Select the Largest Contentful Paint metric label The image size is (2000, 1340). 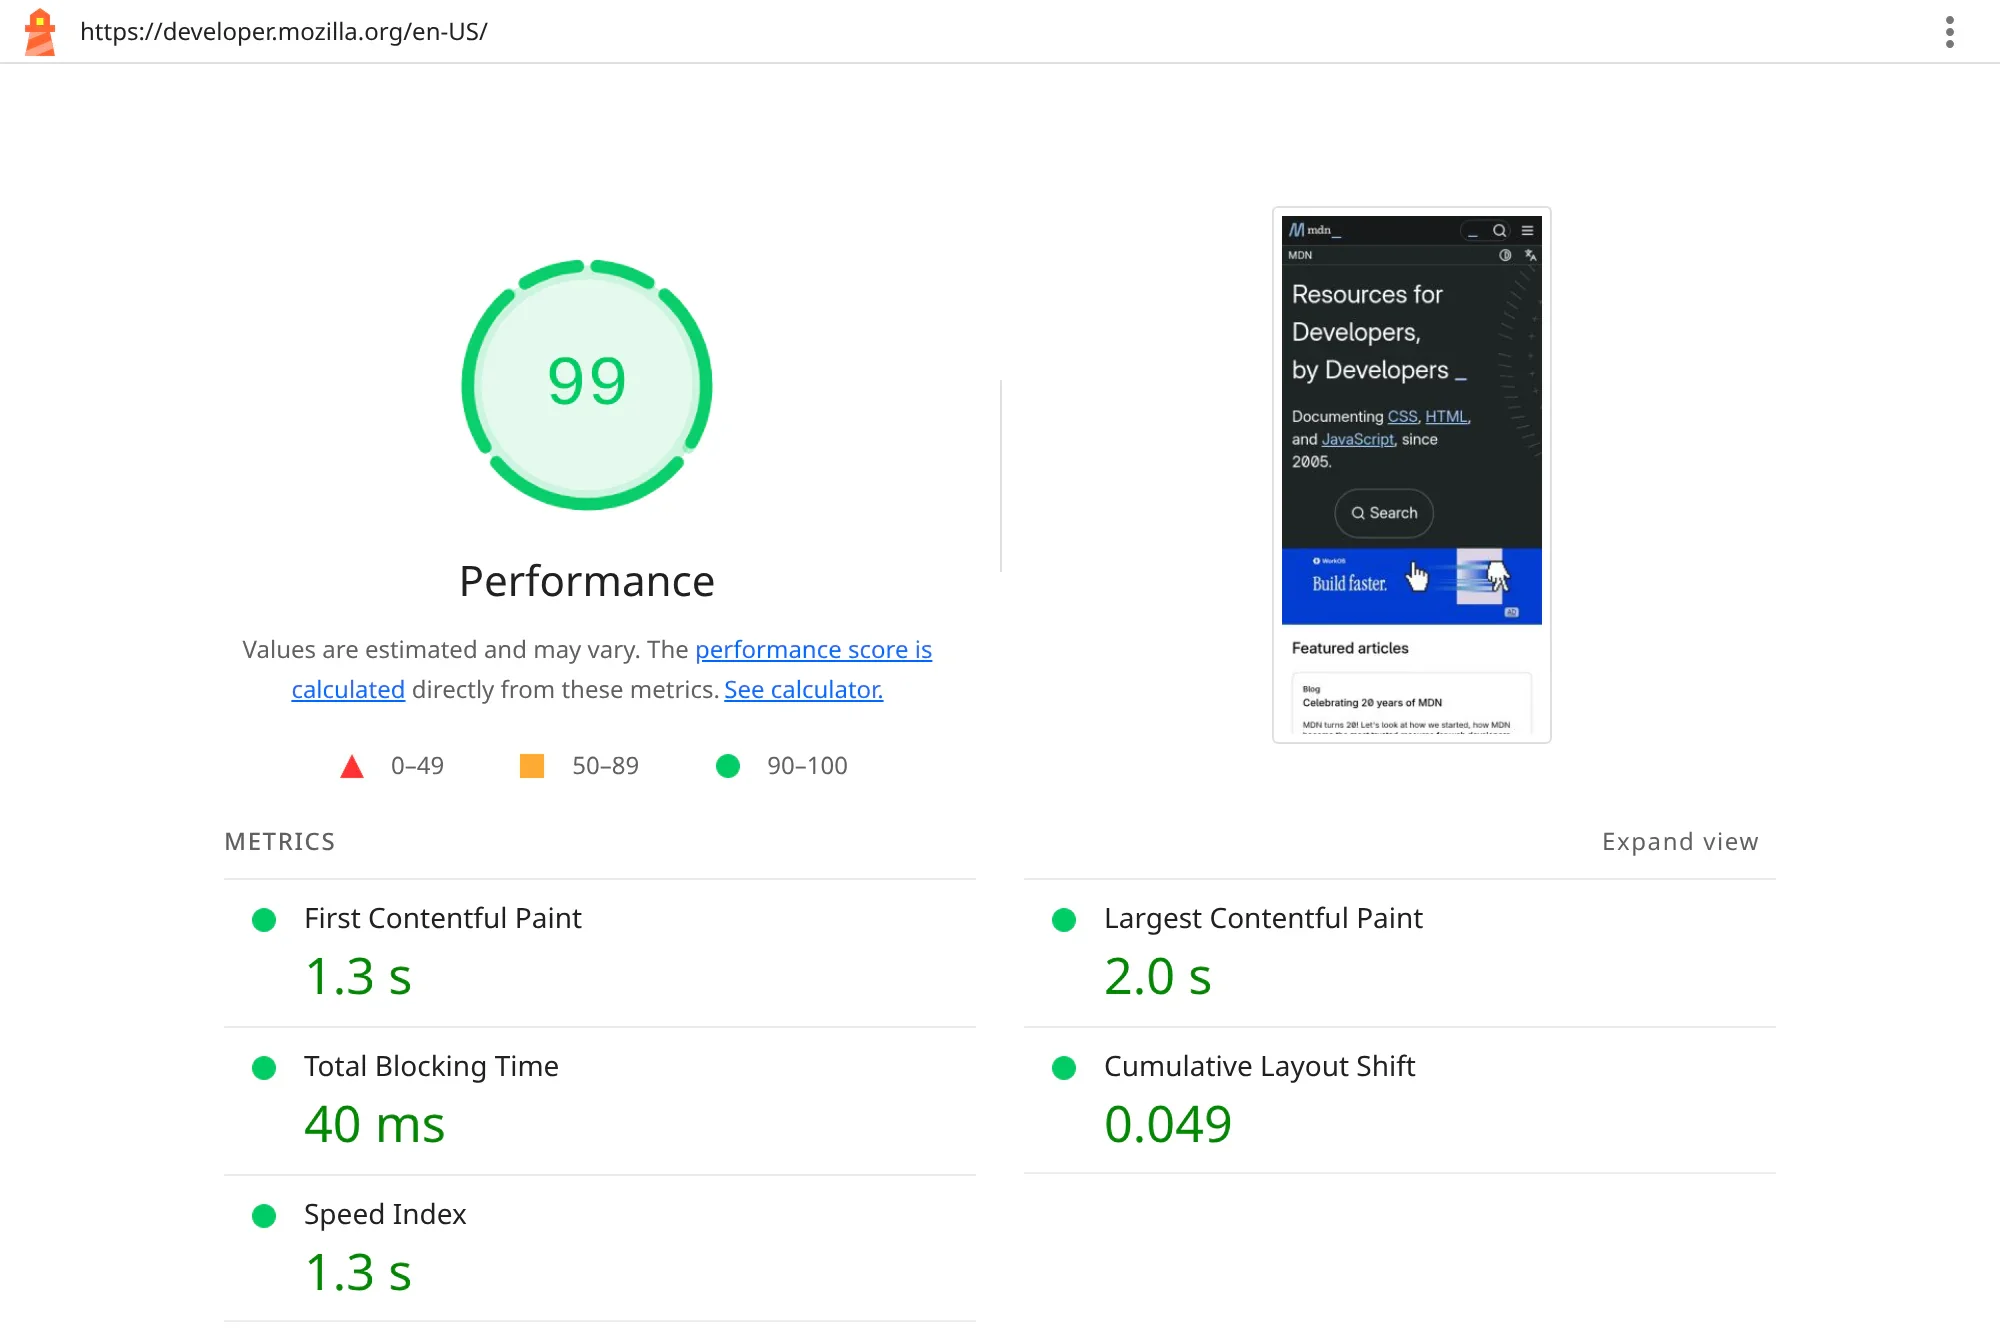tap(1263, 918)
